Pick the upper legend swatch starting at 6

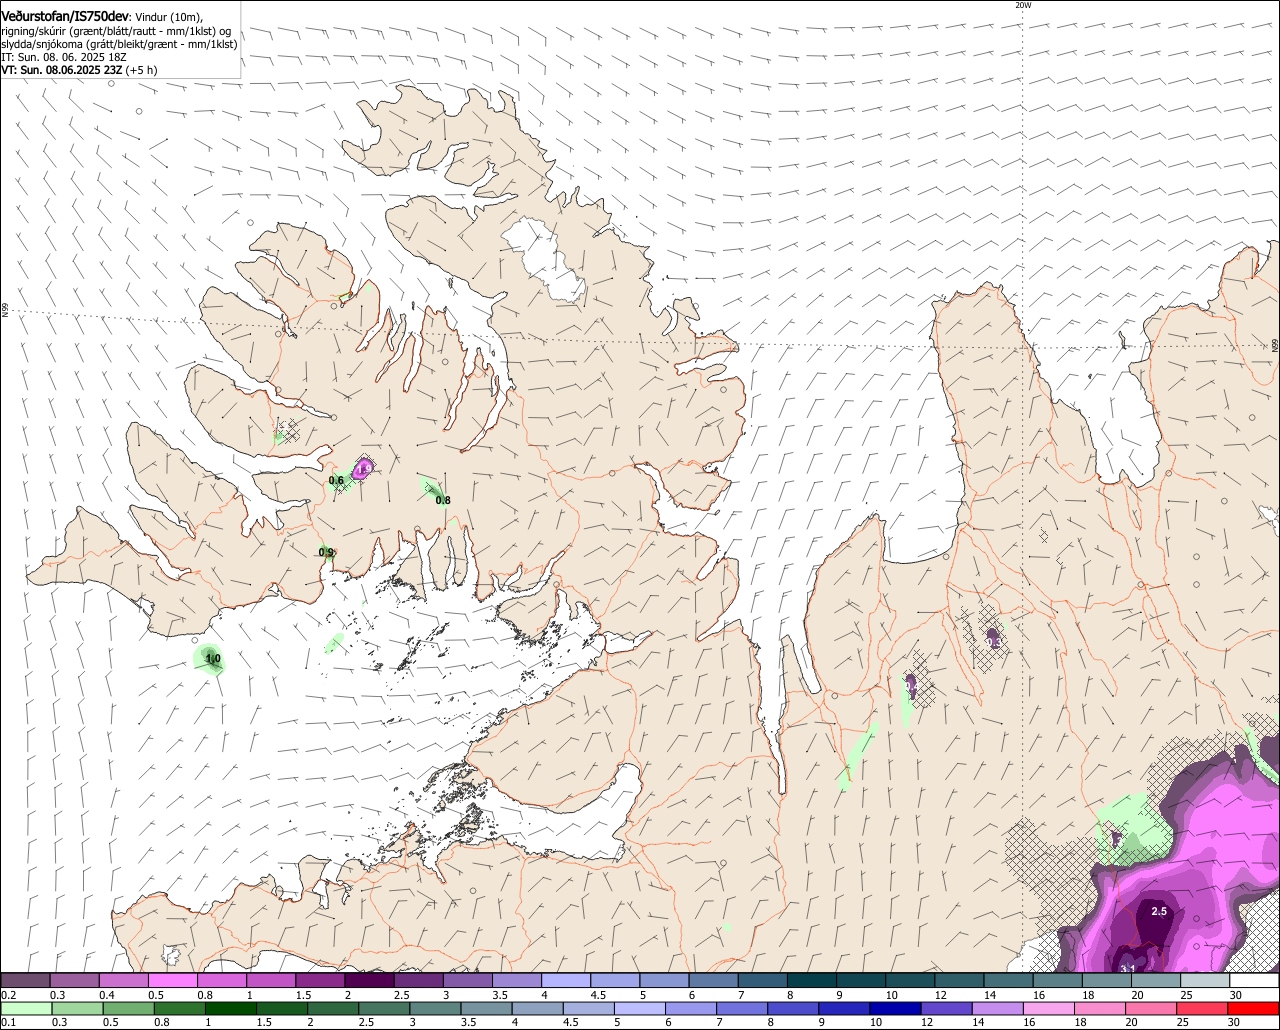click(713, 981)
